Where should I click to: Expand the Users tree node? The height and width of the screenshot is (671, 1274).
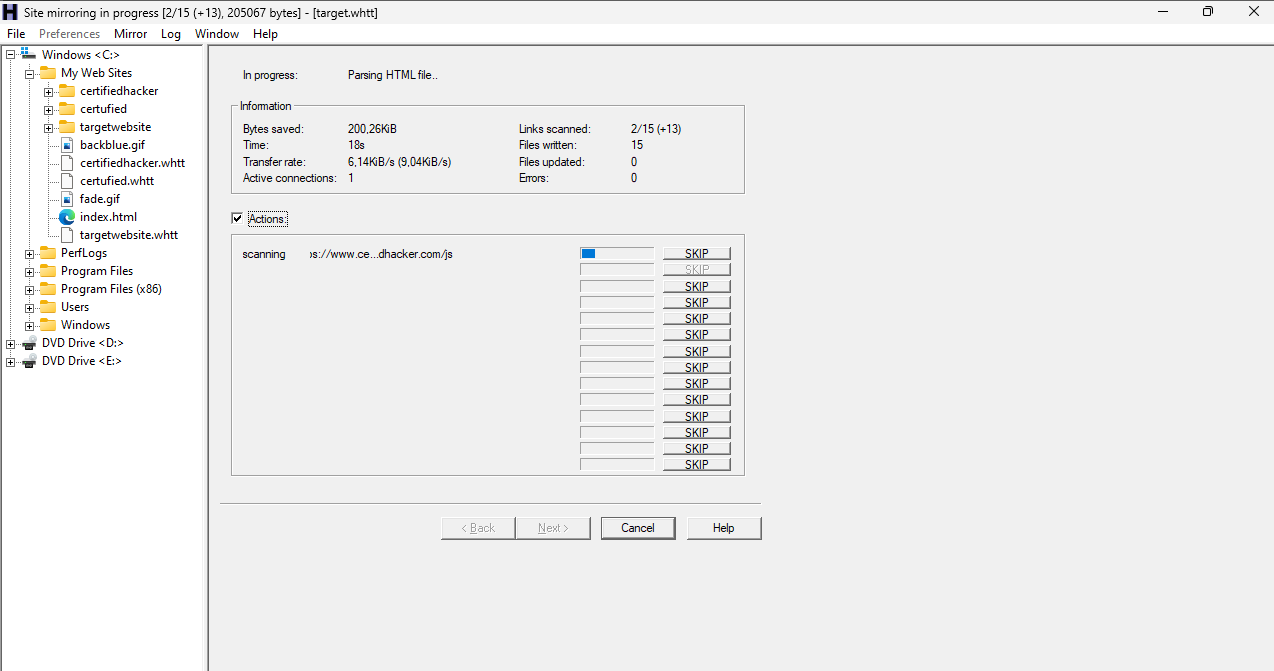29,306
